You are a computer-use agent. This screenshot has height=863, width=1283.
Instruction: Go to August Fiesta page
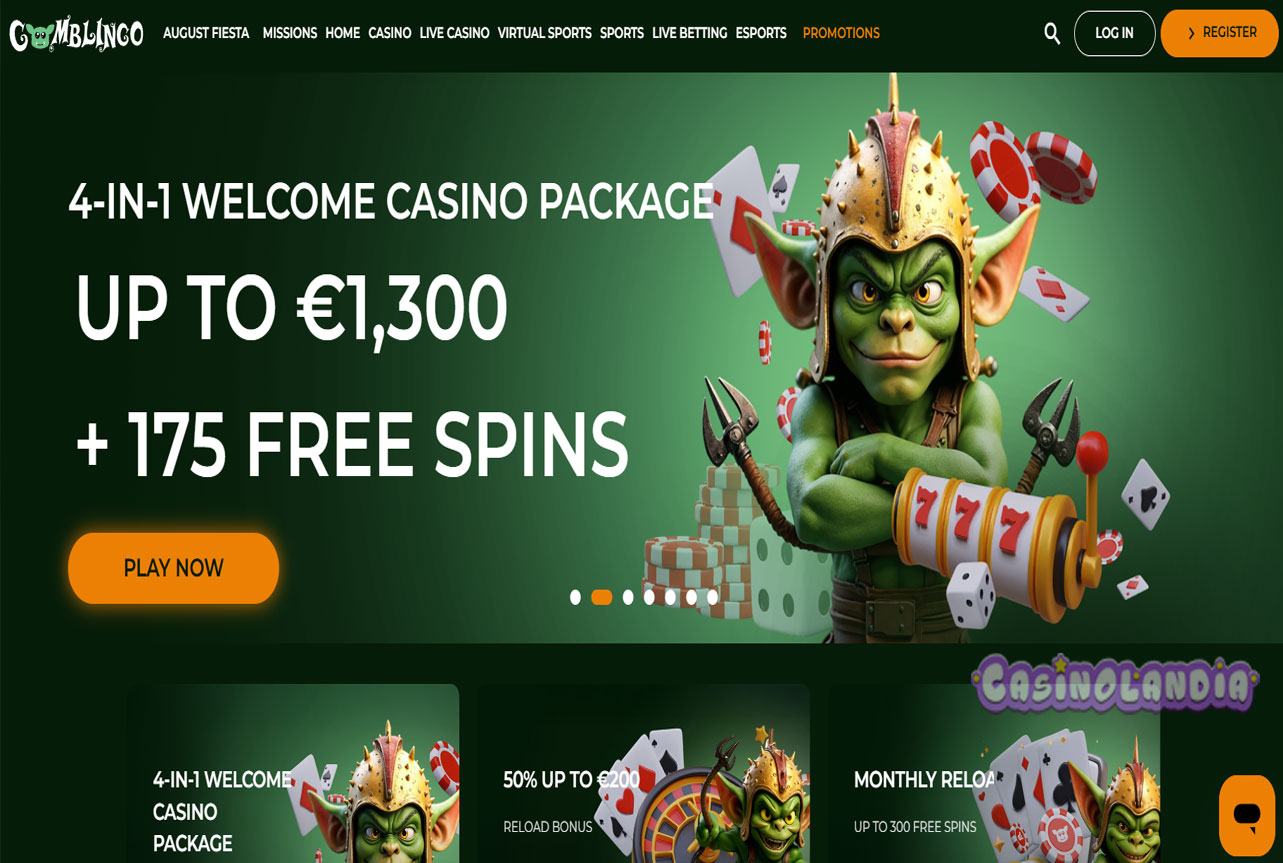click(x=206, y=33)
